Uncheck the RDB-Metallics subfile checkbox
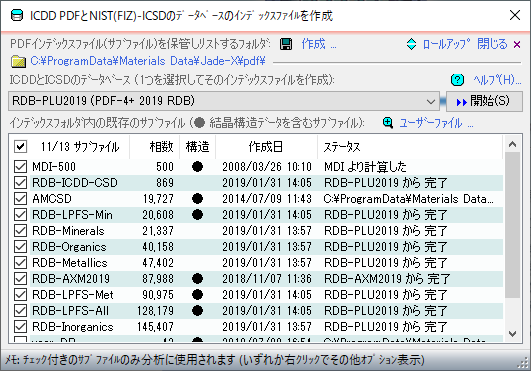531x371 pixels. pos(20,262)
